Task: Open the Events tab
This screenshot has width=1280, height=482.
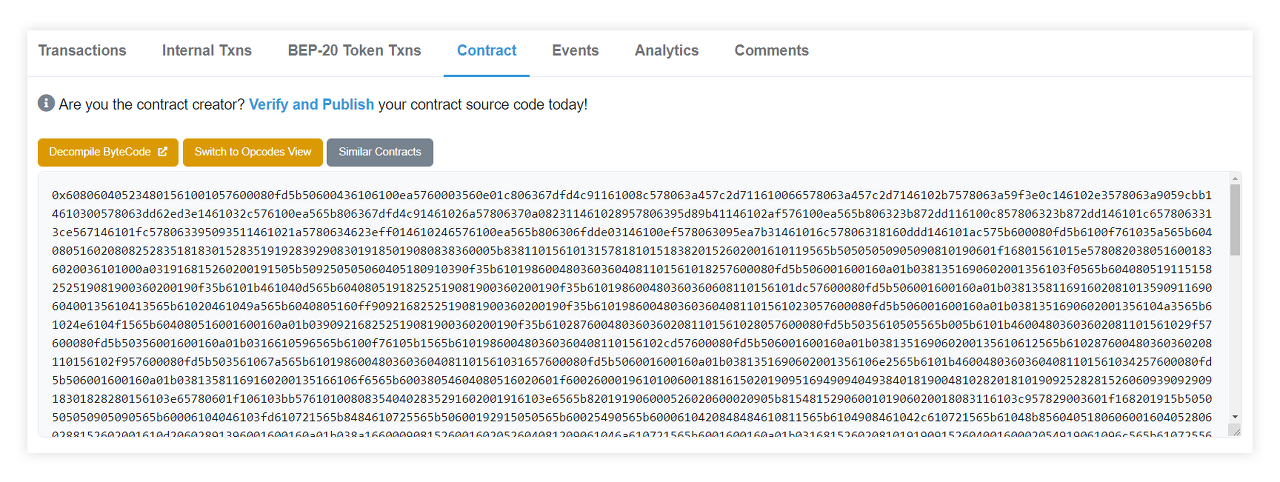Action: [575, 51]
